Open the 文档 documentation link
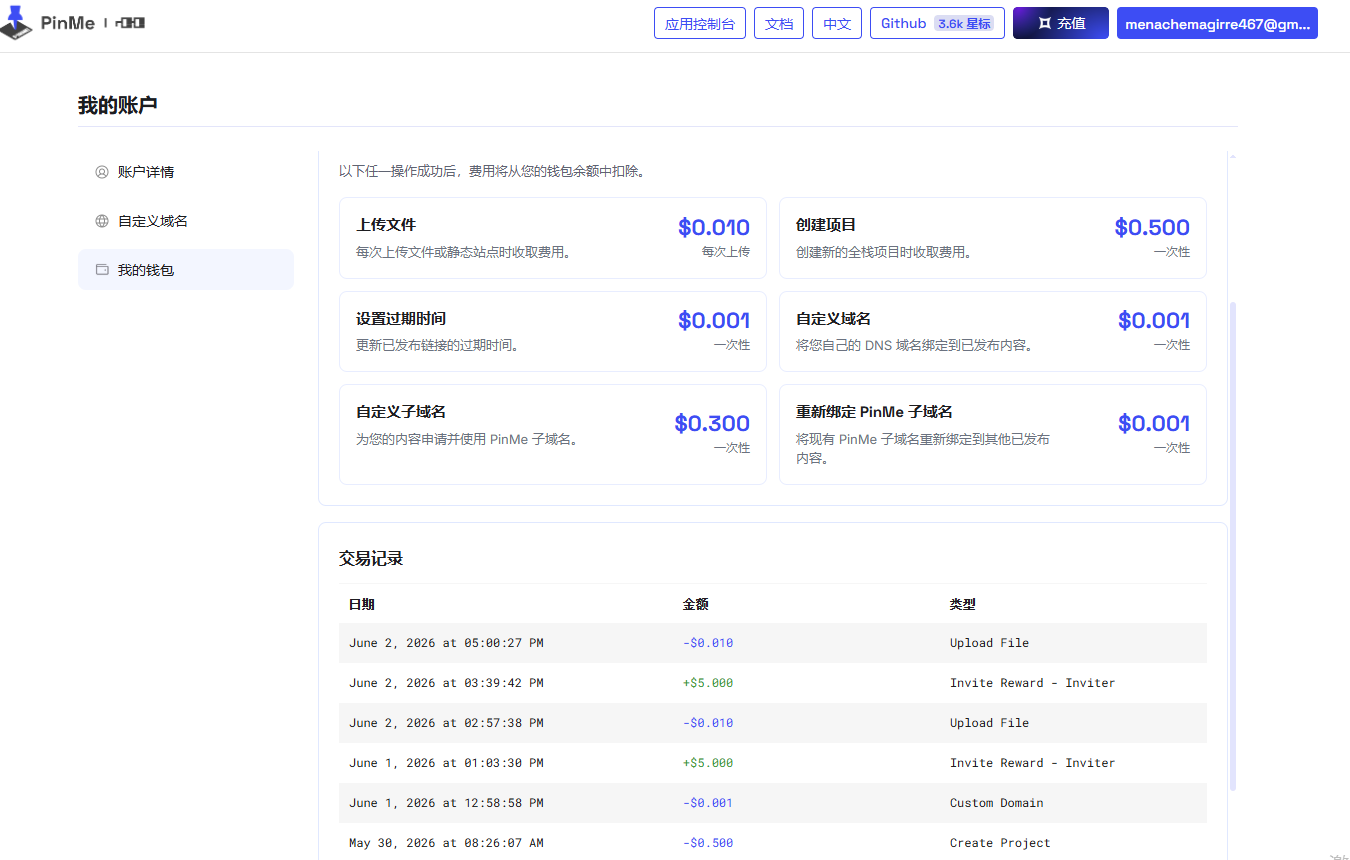Image resolution: width=1350 pixels, height=860 pixels. [x=779, y=23]
